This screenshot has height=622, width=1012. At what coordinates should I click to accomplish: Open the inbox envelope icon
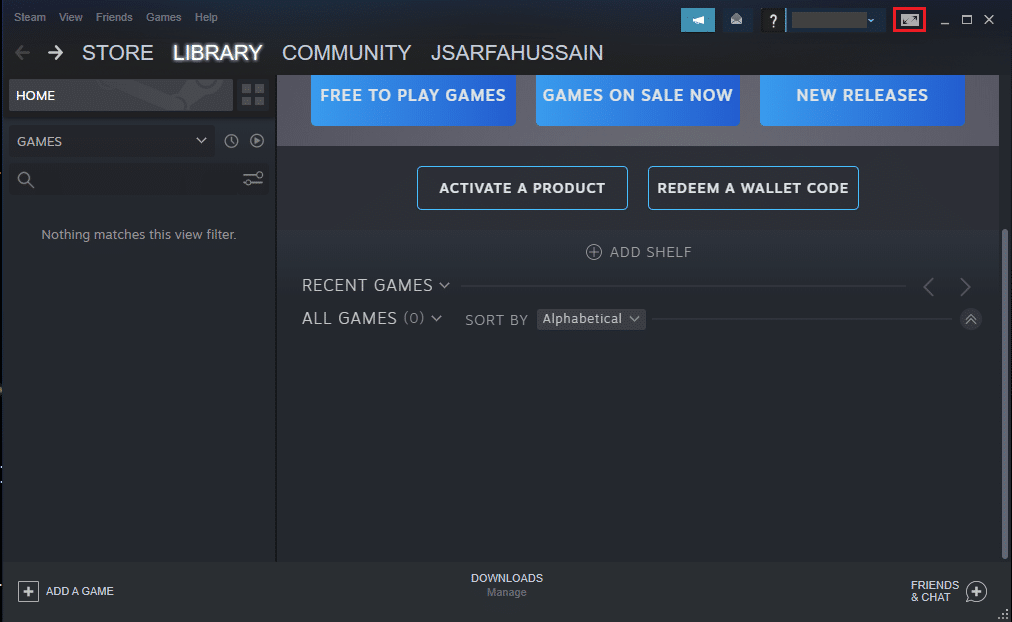pyautogui.click(x=736, y=20)
